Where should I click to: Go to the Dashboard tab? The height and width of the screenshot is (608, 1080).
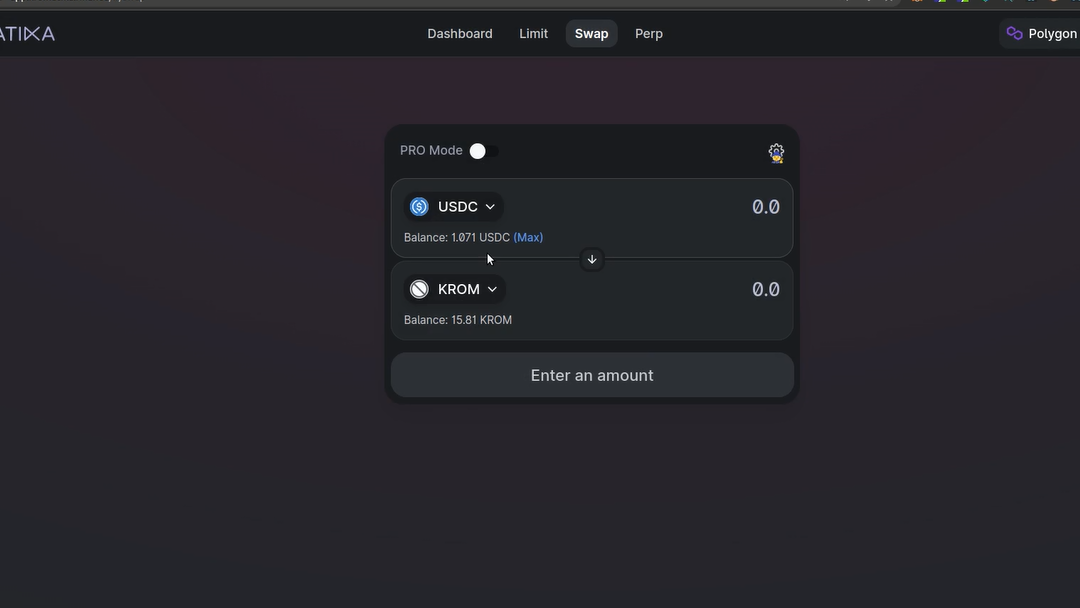point(459,34)
